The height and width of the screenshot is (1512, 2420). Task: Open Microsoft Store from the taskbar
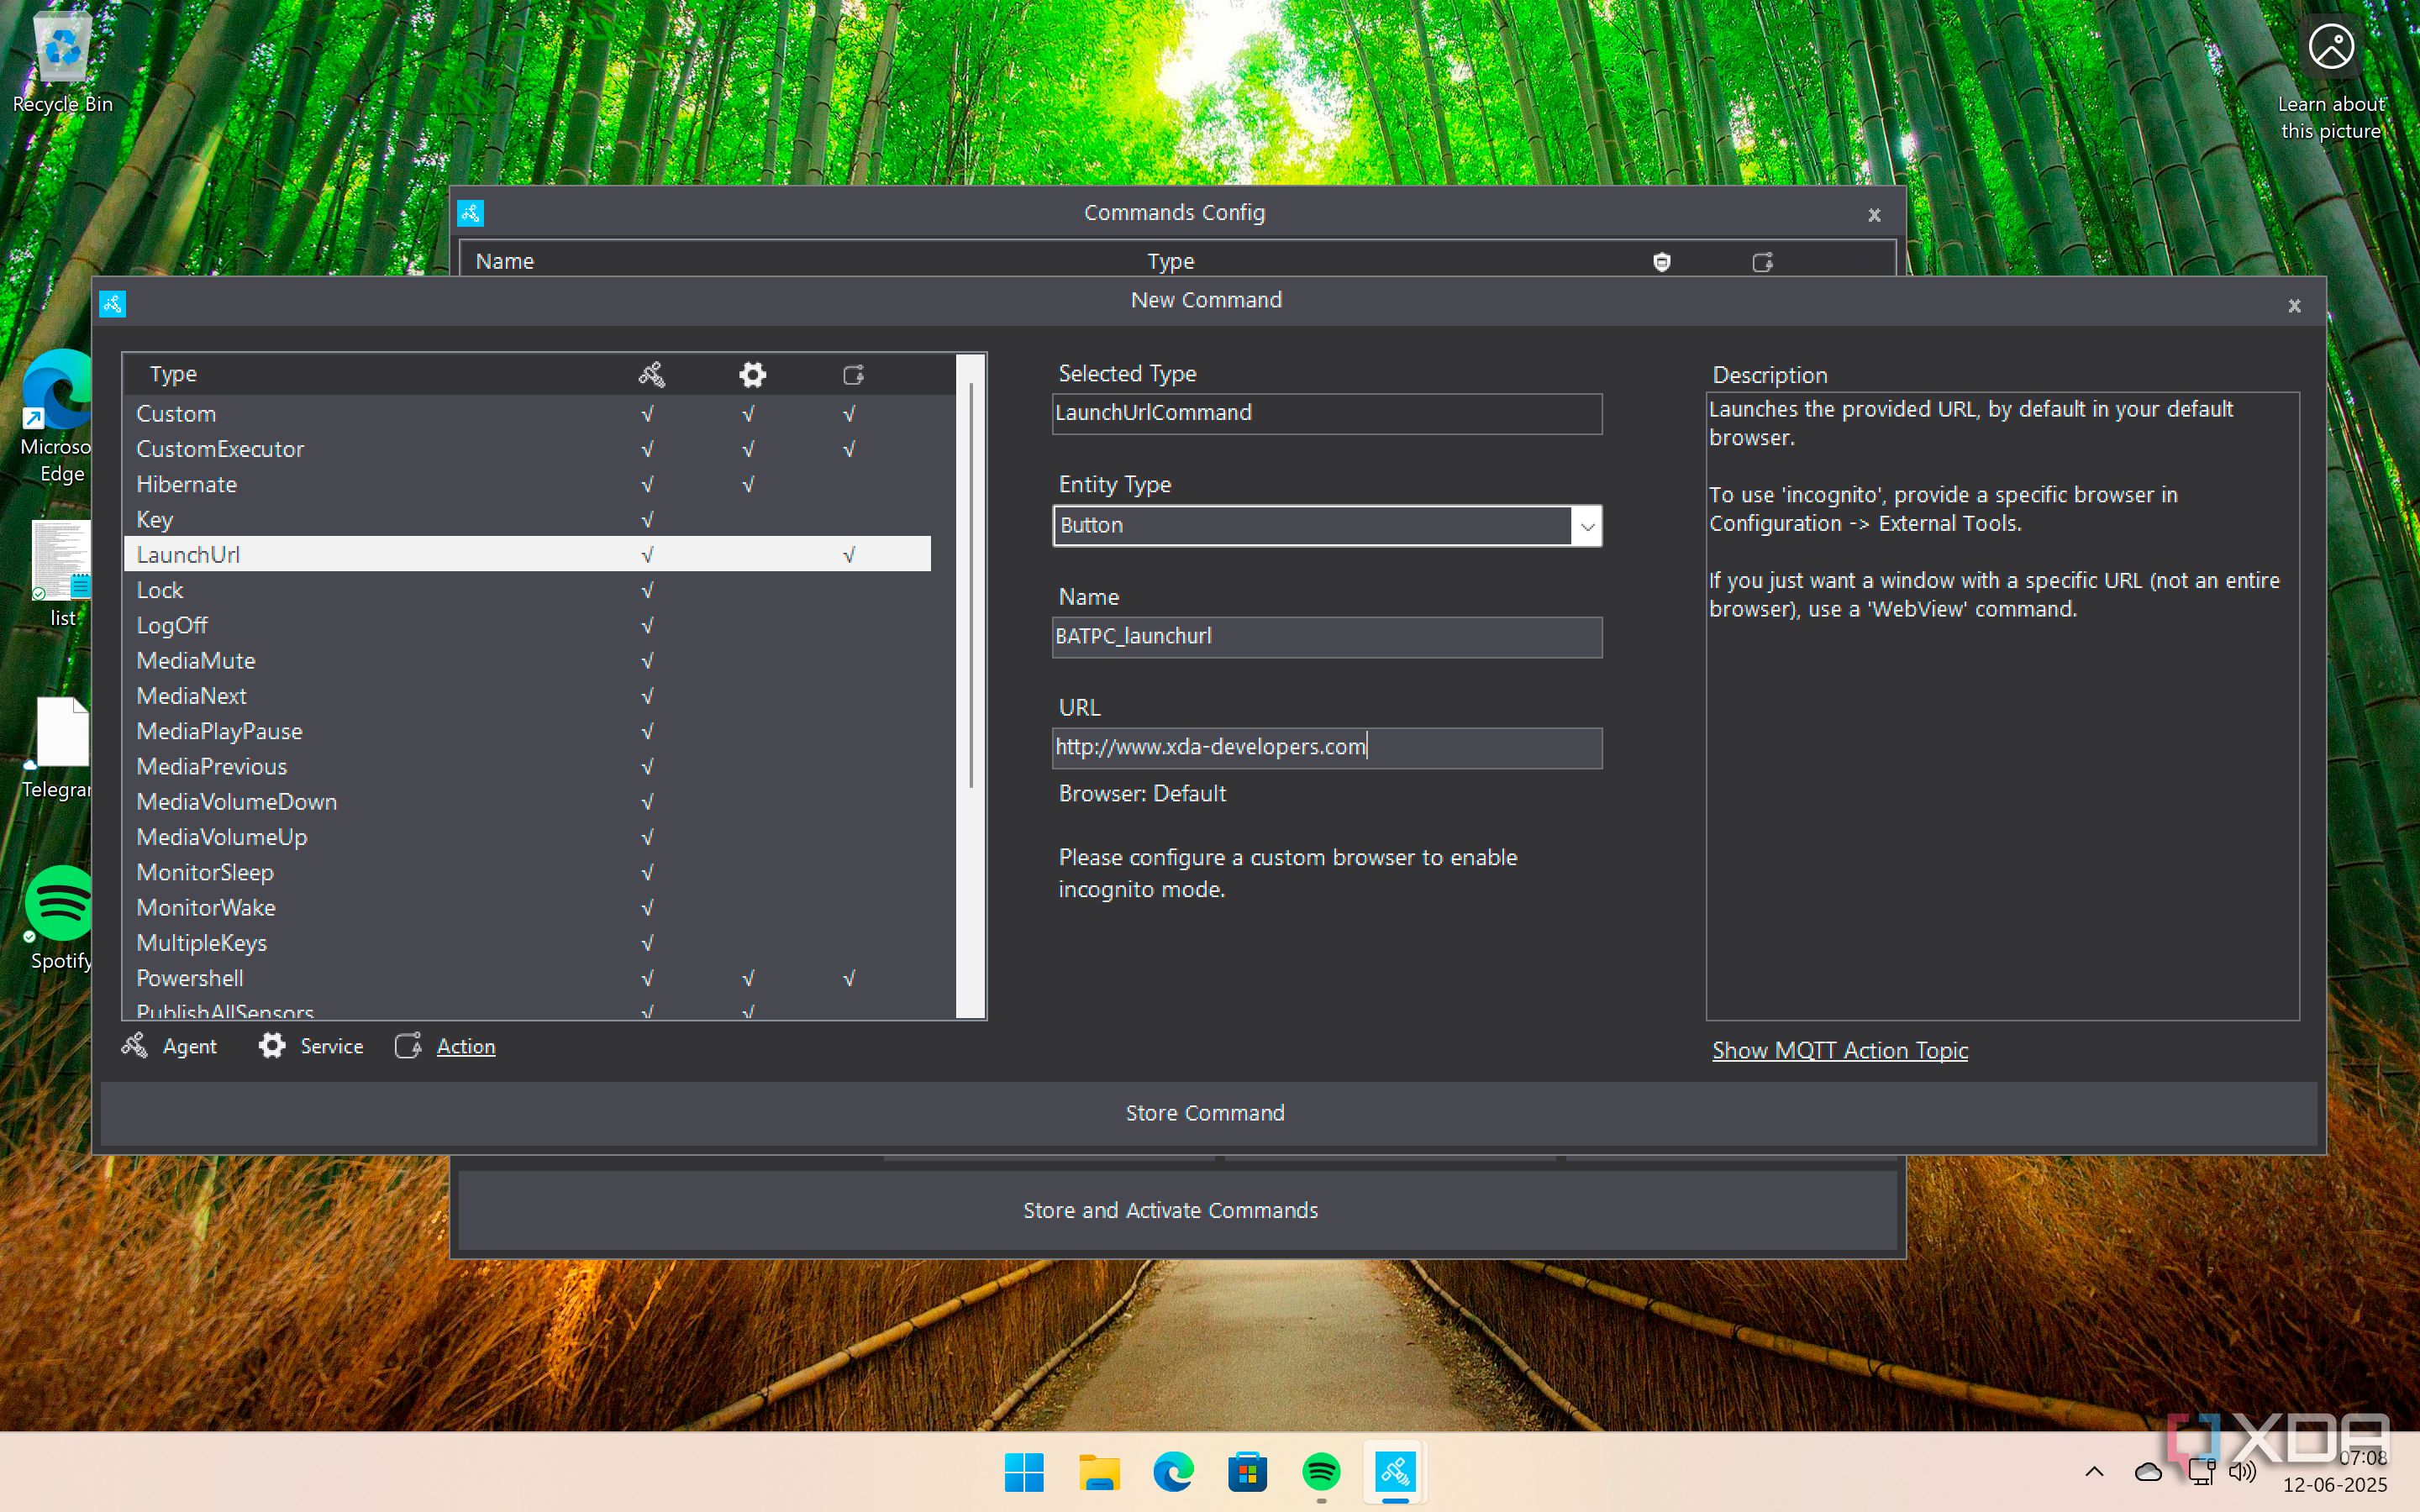[x=1247, y=1471]
